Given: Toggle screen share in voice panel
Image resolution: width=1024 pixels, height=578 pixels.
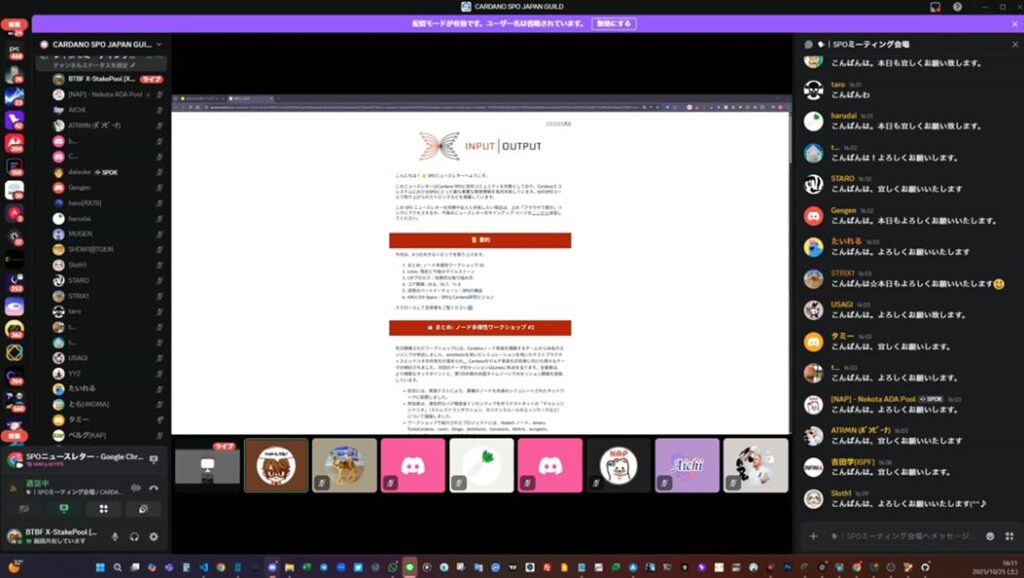Looking at the screenshot, I should (64, 509).
